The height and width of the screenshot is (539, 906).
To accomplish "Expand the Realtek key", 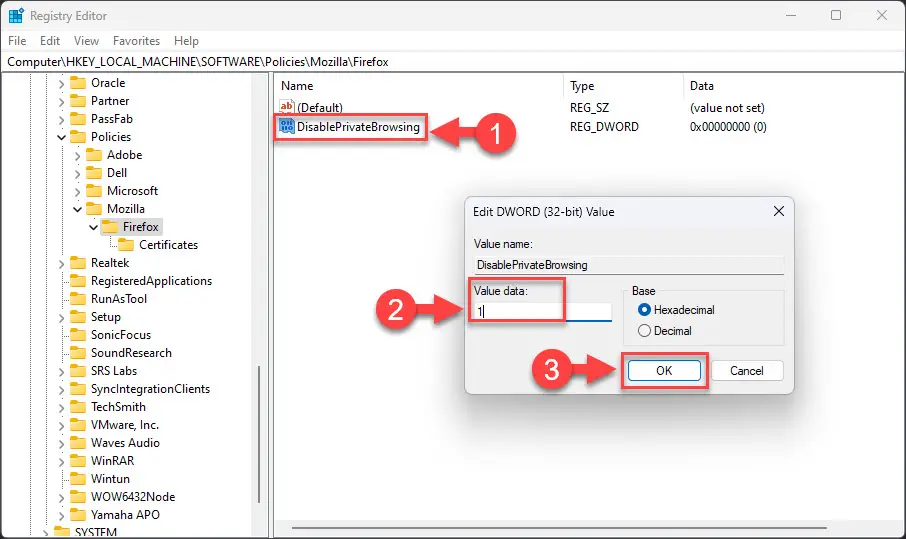I will [x=61, y=264].
